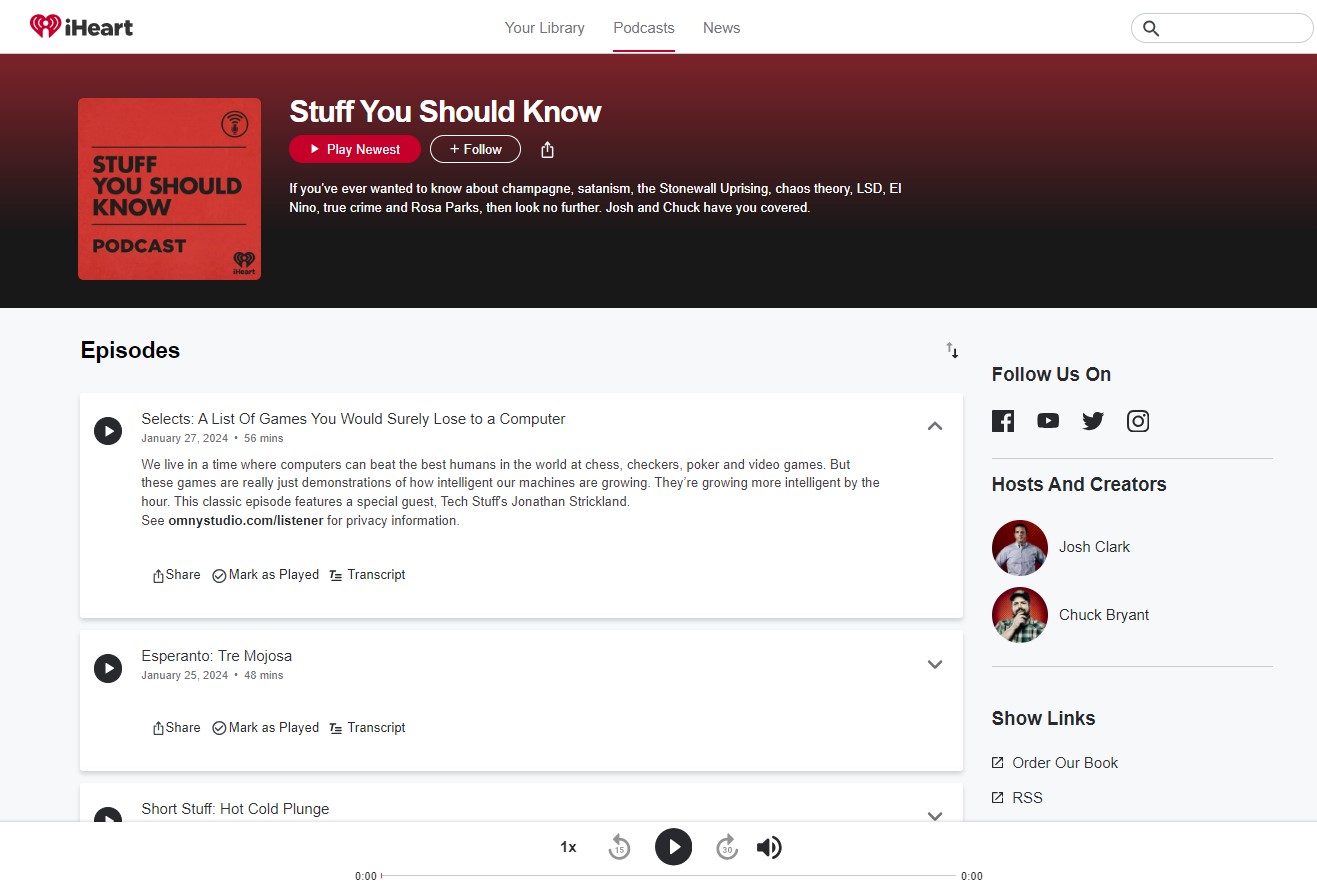The width and height of the screenshot is (1317, 888).
Task: Click the iHeart logo
Action: point(80,27)
